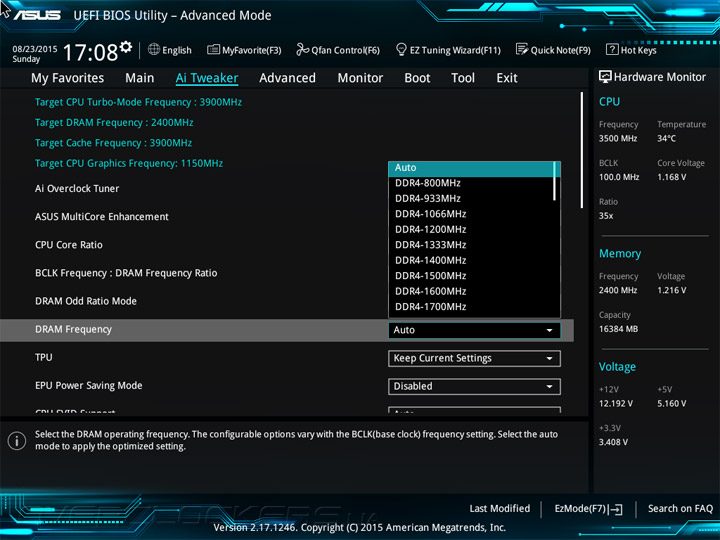Open Qfan Control(F6) fan icon

click(303, 50)
